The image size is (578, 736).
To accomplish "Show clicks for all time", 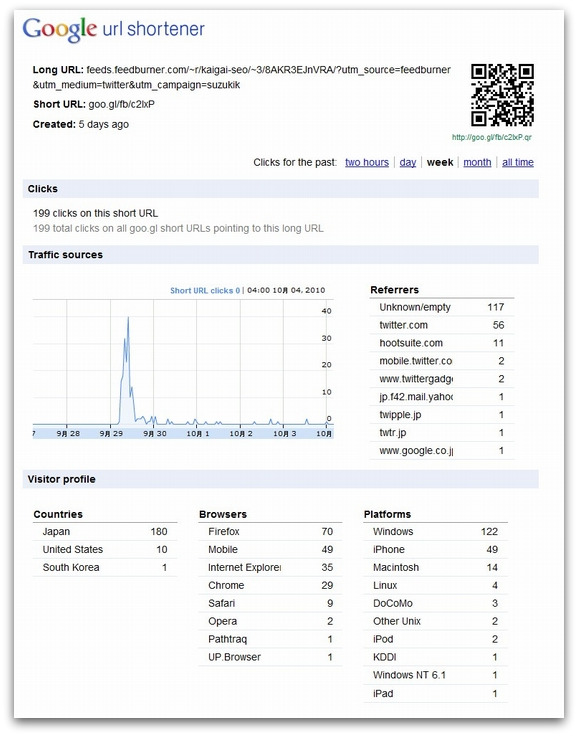I will [517, 162].
